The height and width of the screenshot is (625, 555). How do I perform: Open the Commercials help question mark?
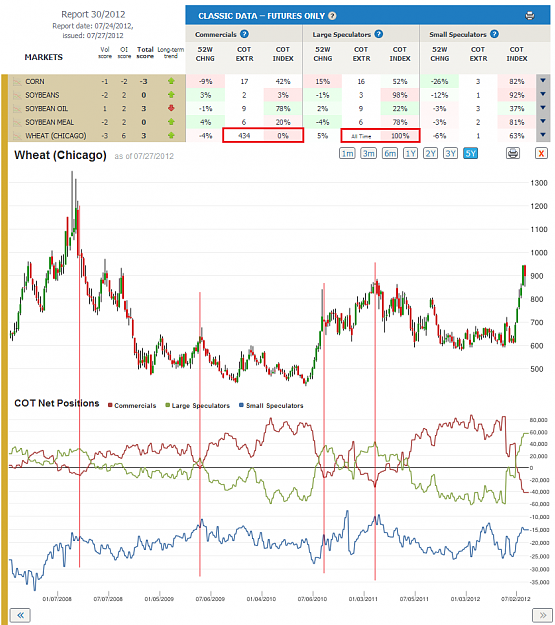coord(244,34)
